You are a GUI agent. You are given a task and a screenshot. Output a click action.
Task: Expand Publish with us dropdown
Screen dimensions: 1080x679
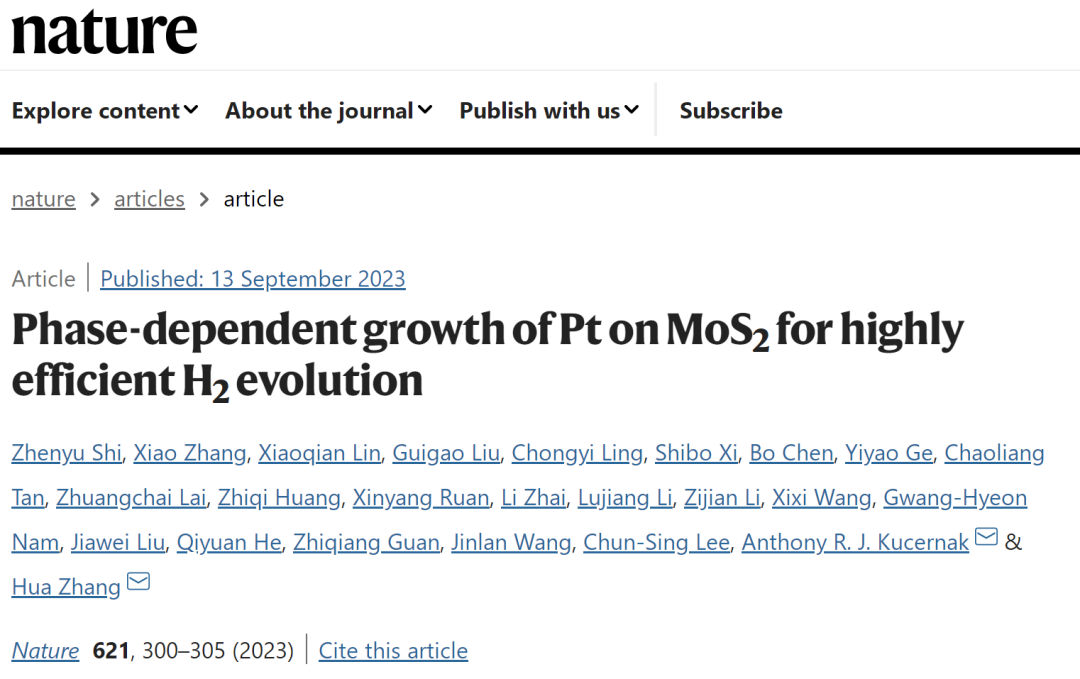[x=549, y=110]
